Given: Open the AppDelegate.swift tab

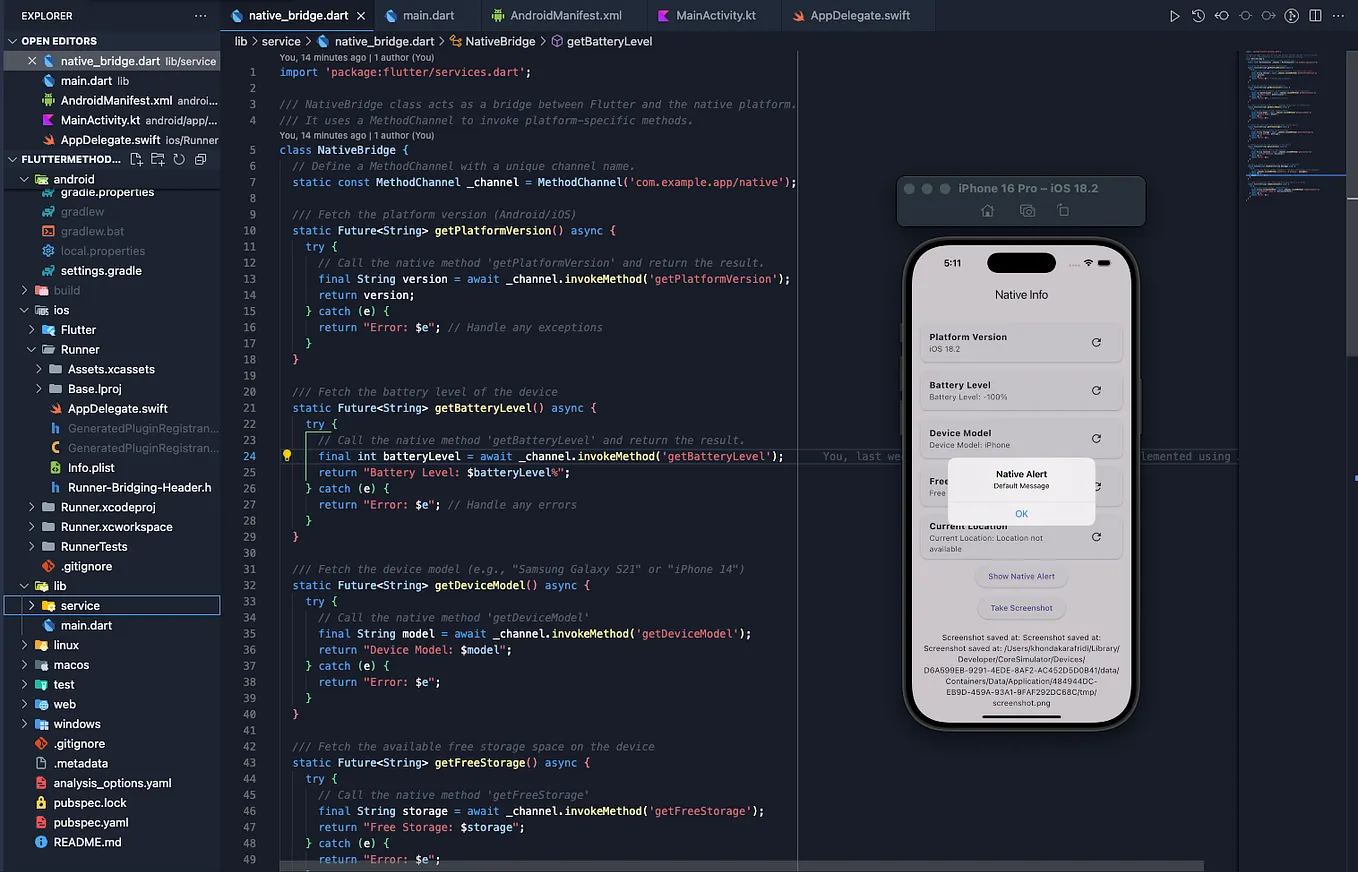Looking at the screenshot, I should tap(860, 15).
